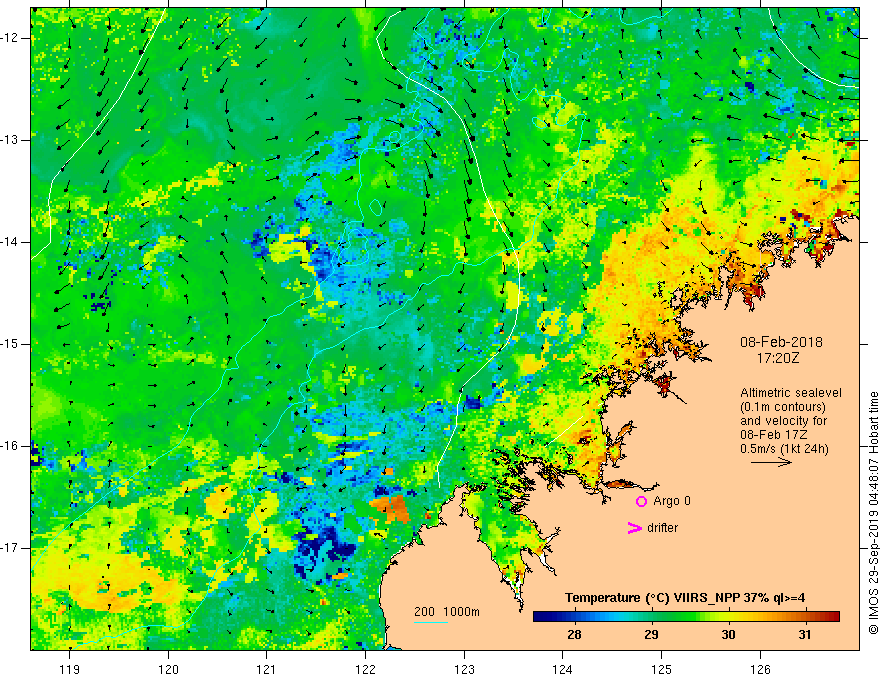Click the longitude axis label 124

[563, 669]
